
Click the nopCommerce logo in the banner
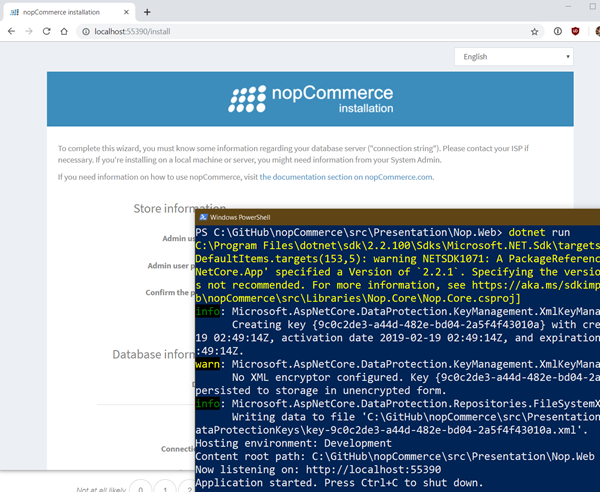(310, 99)
